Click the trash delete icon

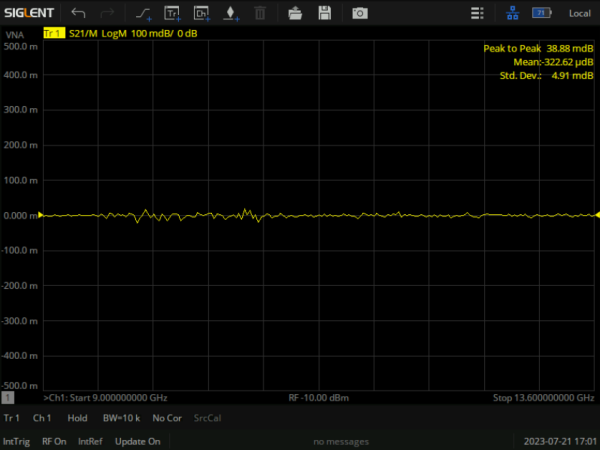[259, 13]
